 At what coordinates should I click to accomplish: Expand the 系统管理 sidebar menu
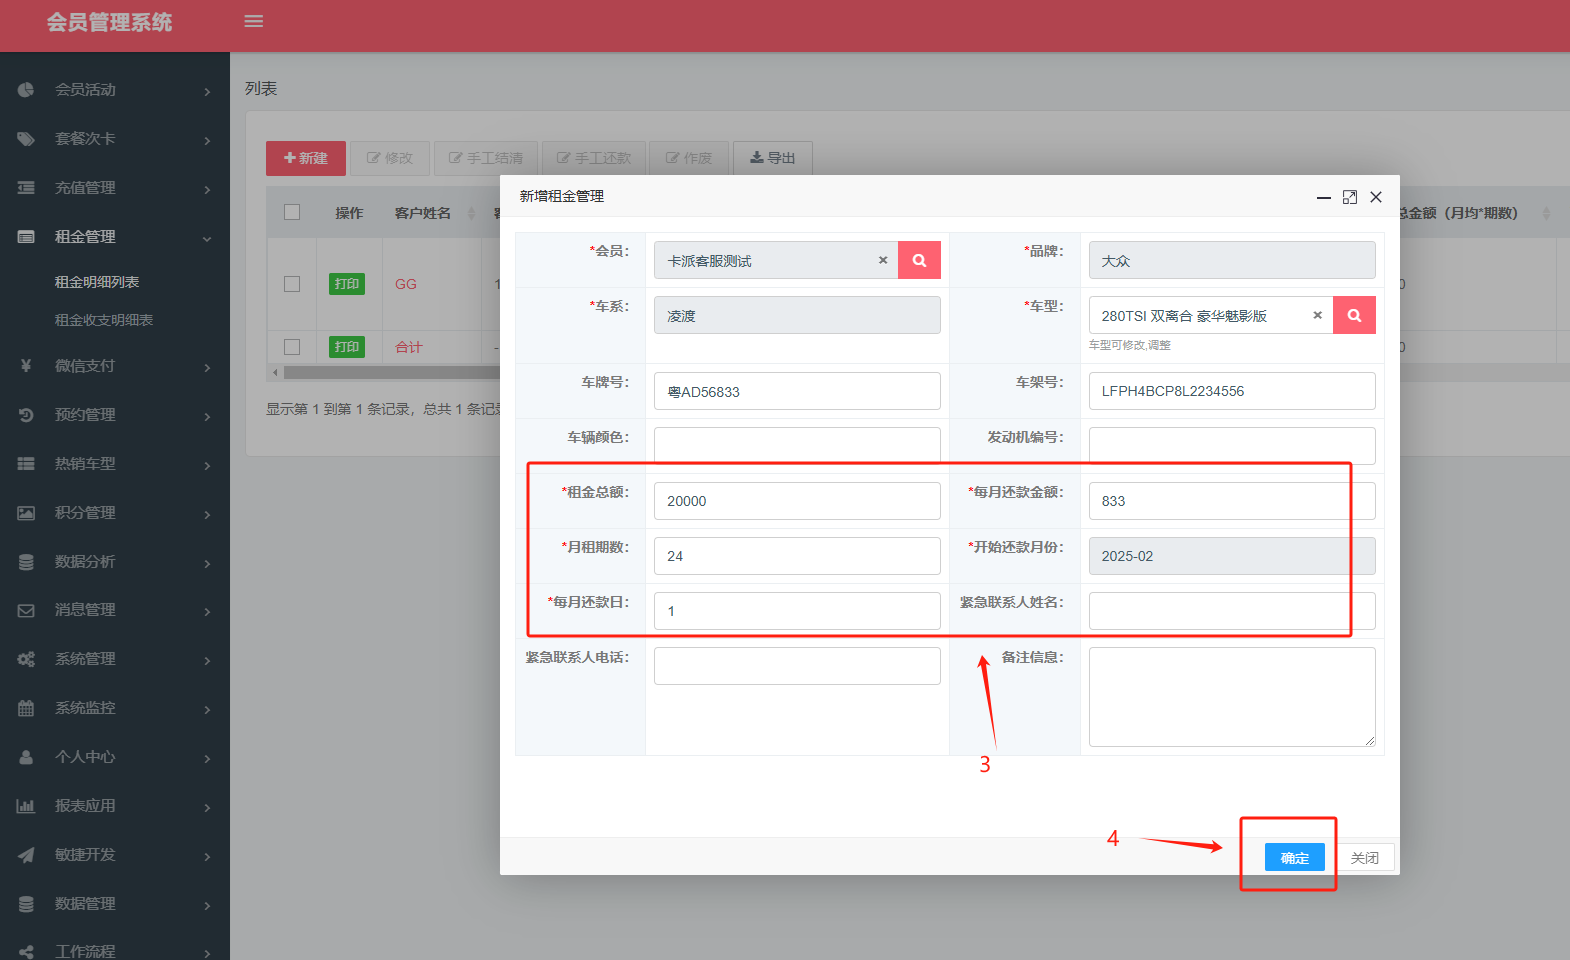coord(206,660)
